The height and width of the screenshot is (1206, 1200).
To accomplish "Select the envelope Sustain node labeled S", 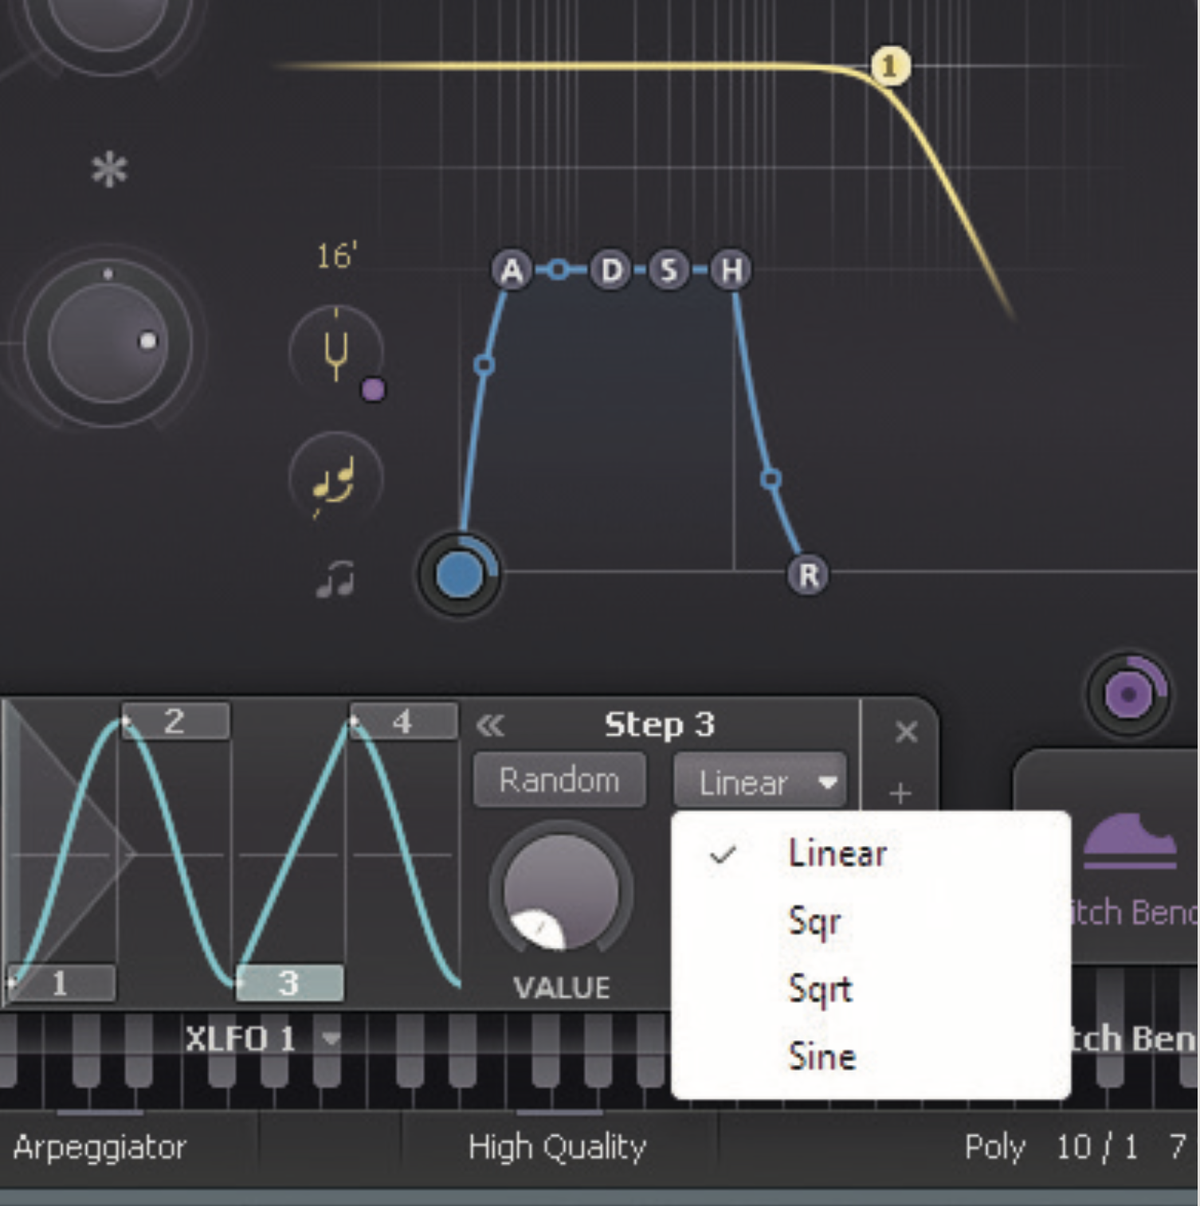I will [x=668, y=270].
